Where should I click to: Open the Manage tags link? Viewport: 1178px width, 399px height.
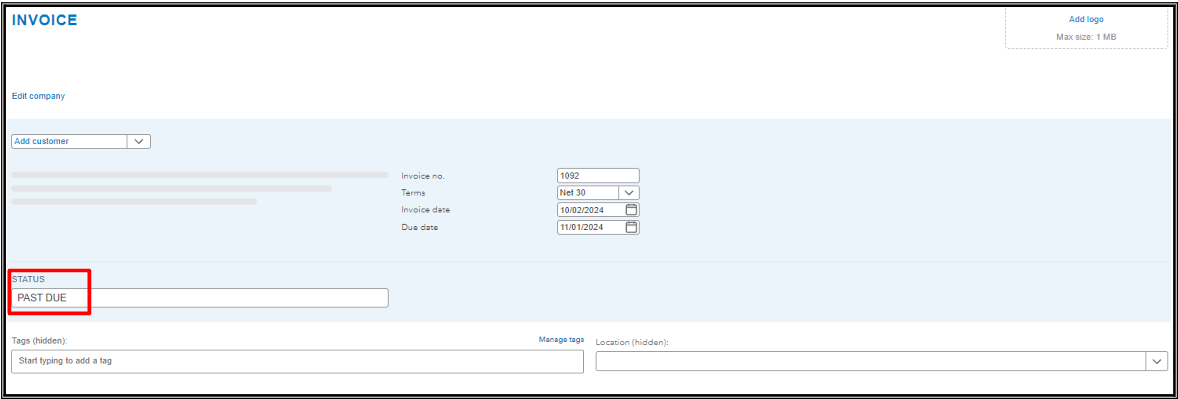point(561,340)
